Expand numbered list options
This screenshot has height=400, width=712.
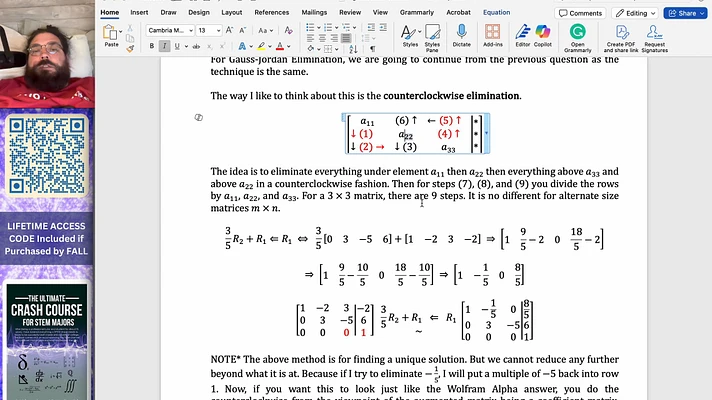(336, 28)
